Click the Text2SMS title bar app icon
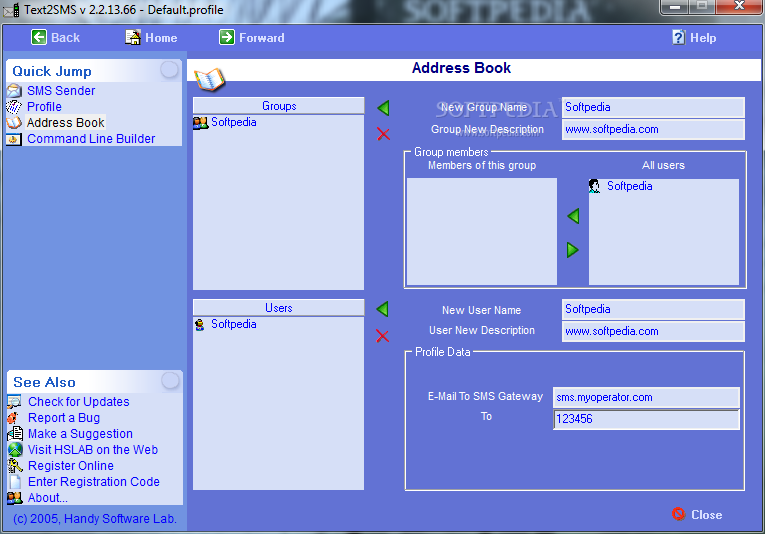 point(11,10)
